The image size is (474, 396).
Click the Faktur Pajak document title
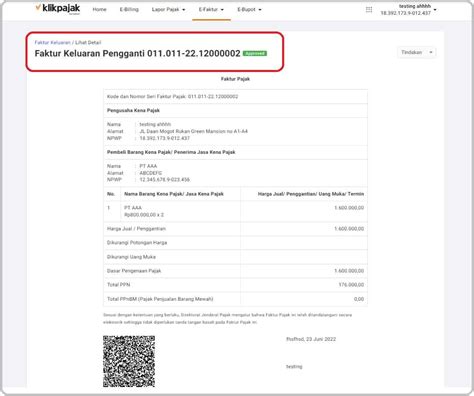tap(235, 79)
